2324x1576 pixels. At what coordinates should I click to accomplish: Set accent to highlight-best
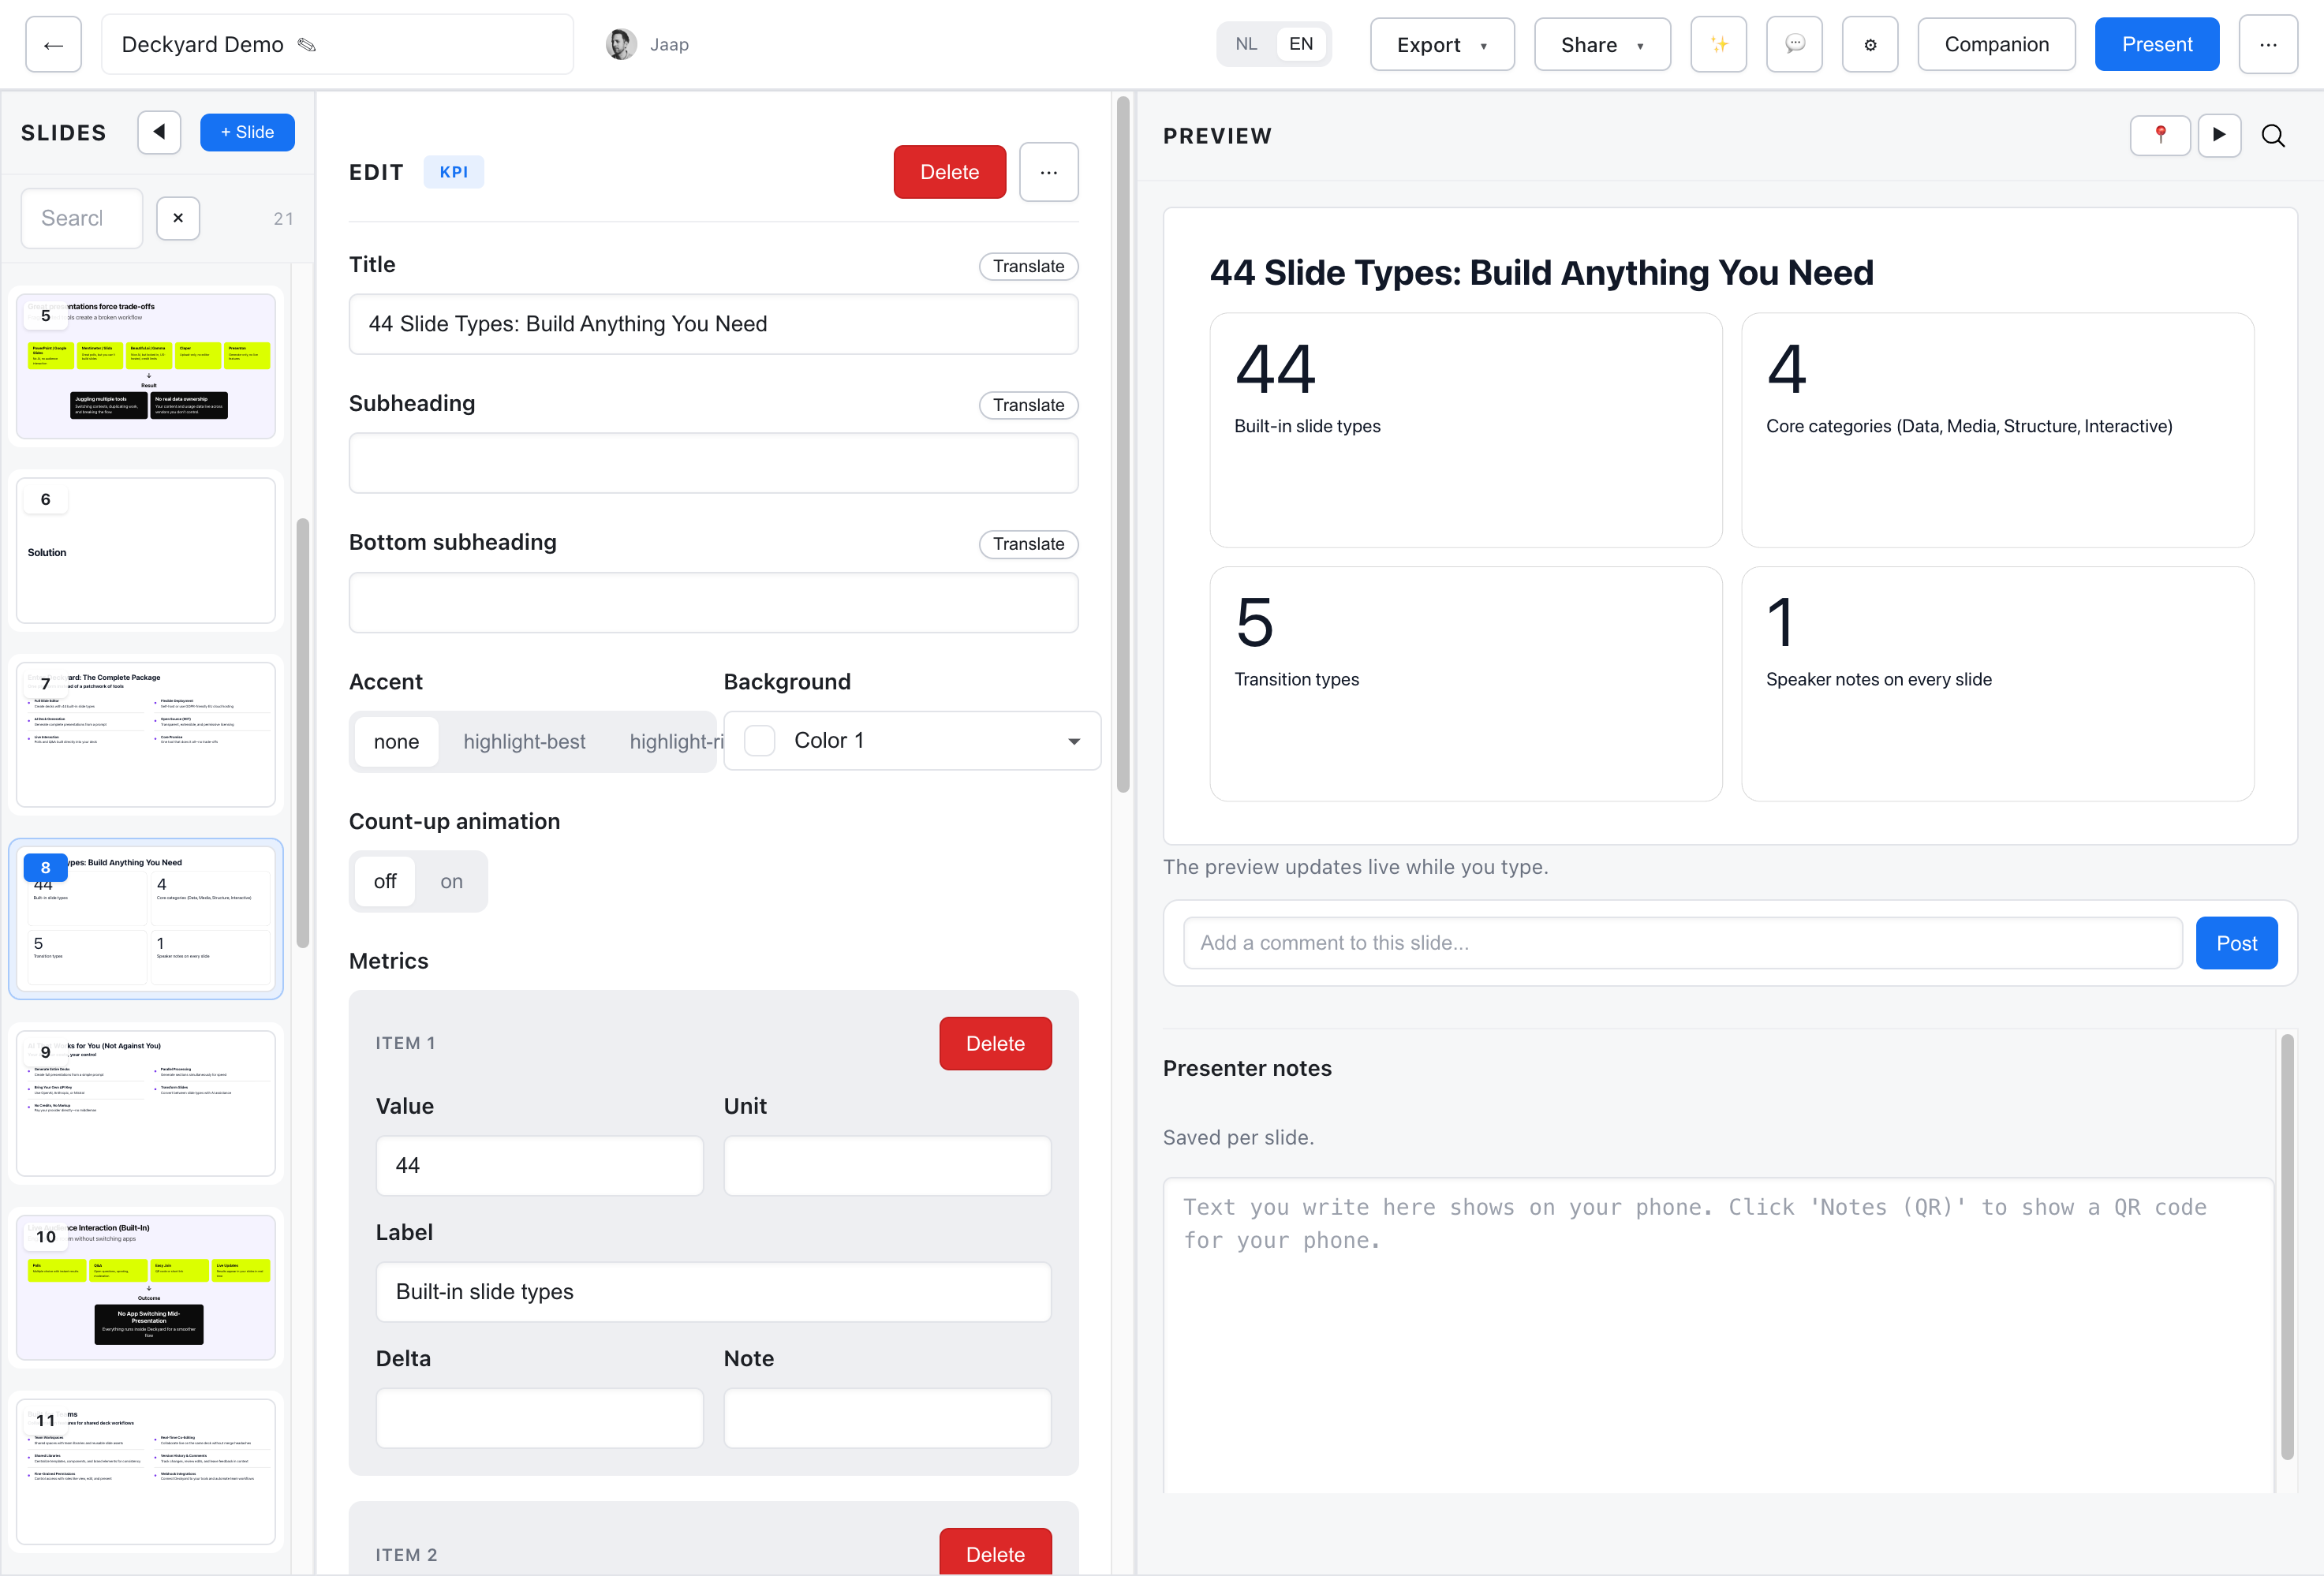pyautogui.click(x=524, y=742)
